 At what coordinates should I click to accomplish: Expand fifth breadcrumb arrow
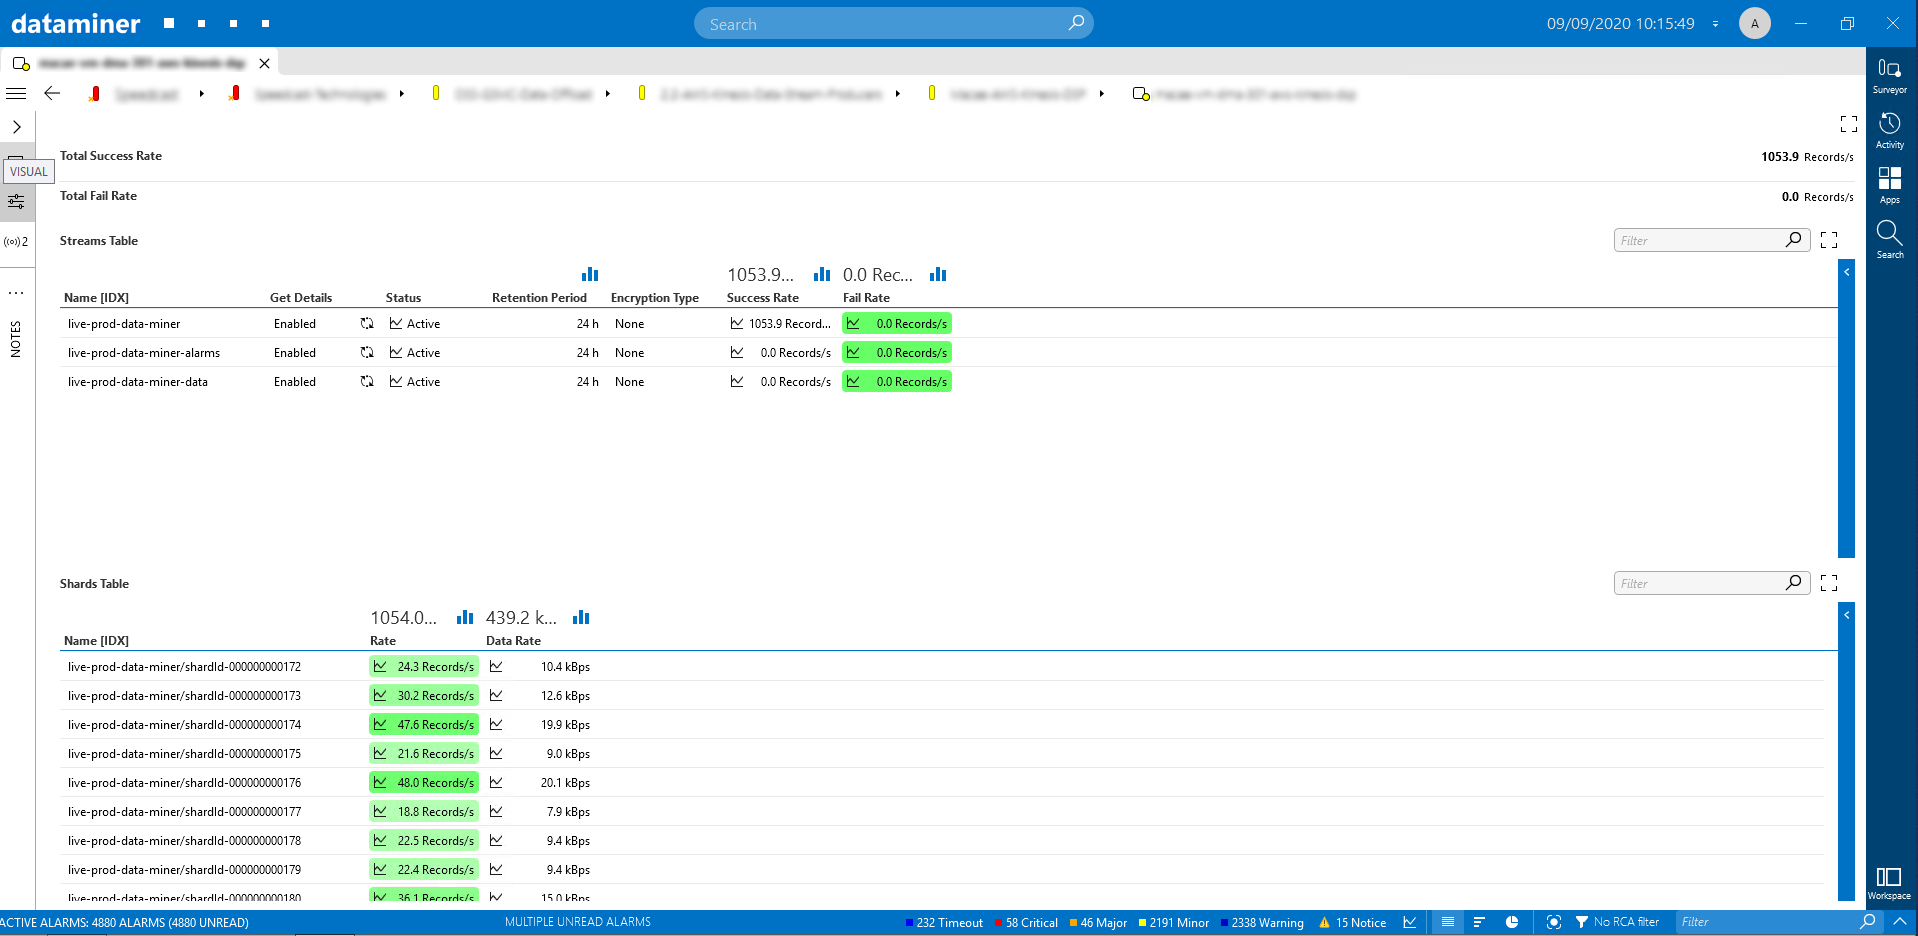pos(1102,94)
